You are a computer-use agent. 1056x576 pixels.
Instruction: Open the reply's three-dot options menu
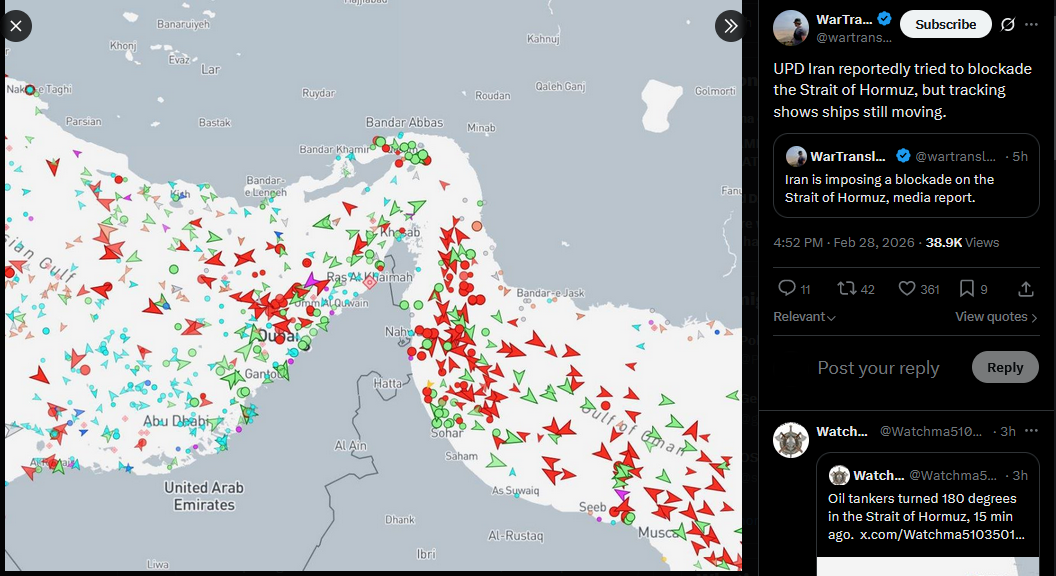1031,431
